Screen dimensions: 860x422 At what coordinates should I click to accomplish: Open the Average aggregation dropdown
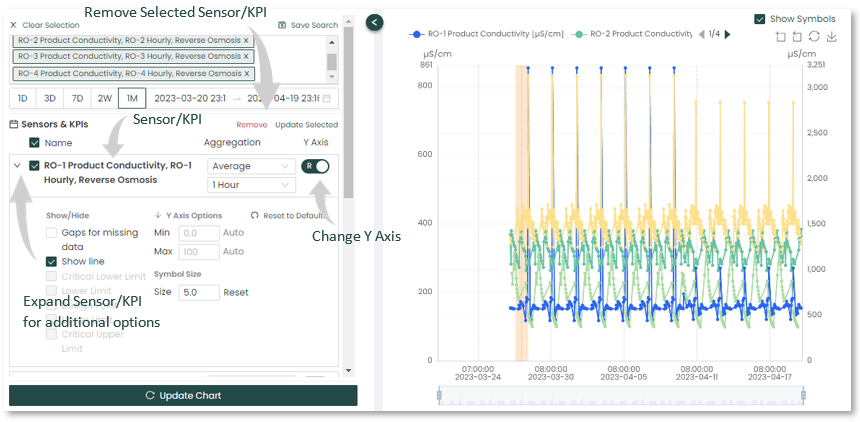click(x=251, y=166)
